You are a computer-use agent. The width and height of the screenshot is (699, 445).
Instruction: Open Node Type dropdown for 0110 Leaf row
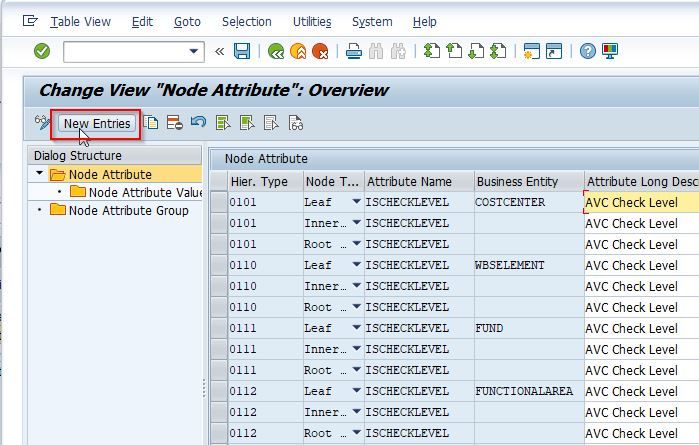(x=357, y=264)
